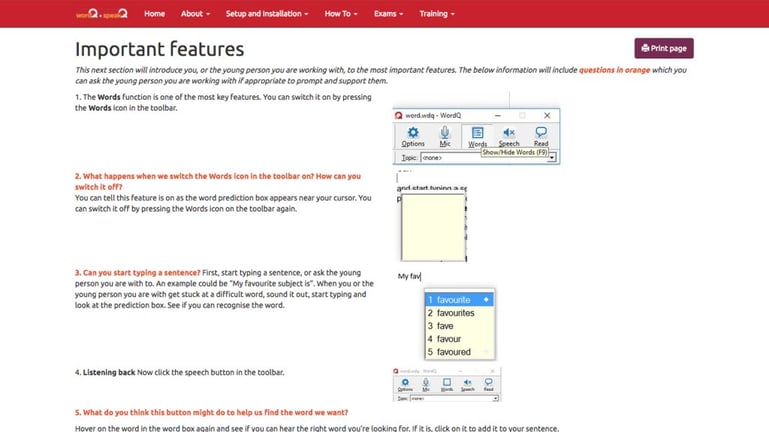The width and height of the screenshot is (769, 432).
Task: Expand the Setup and Installation menu
Action: 267,14
